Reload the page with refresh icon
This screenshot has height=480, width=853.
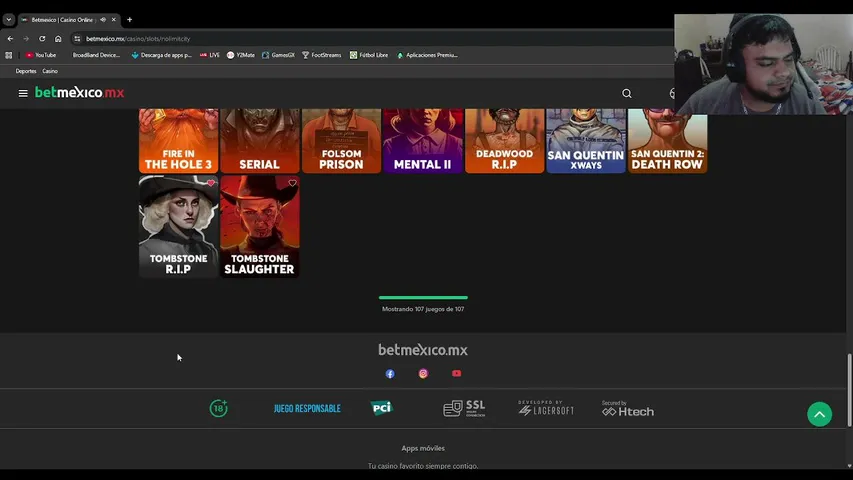(x=42, y=39)
